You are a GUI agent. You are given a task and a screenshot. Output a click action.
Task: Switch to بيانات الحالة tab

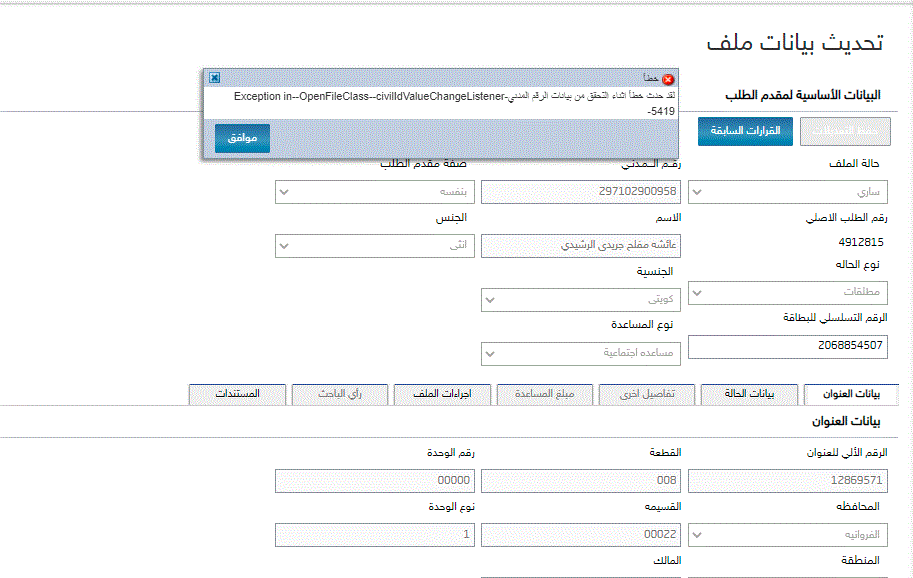point(749,394)
